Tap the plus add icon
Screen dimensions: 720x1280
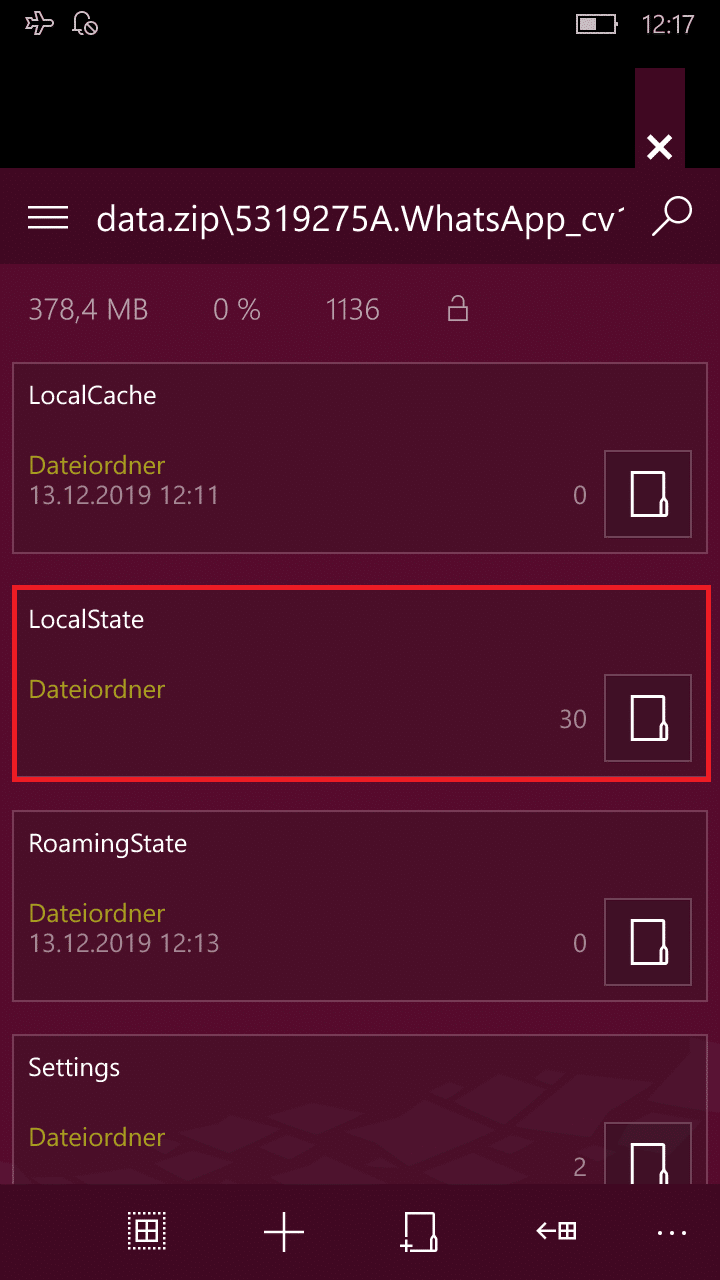click(x=284, y=1232)
